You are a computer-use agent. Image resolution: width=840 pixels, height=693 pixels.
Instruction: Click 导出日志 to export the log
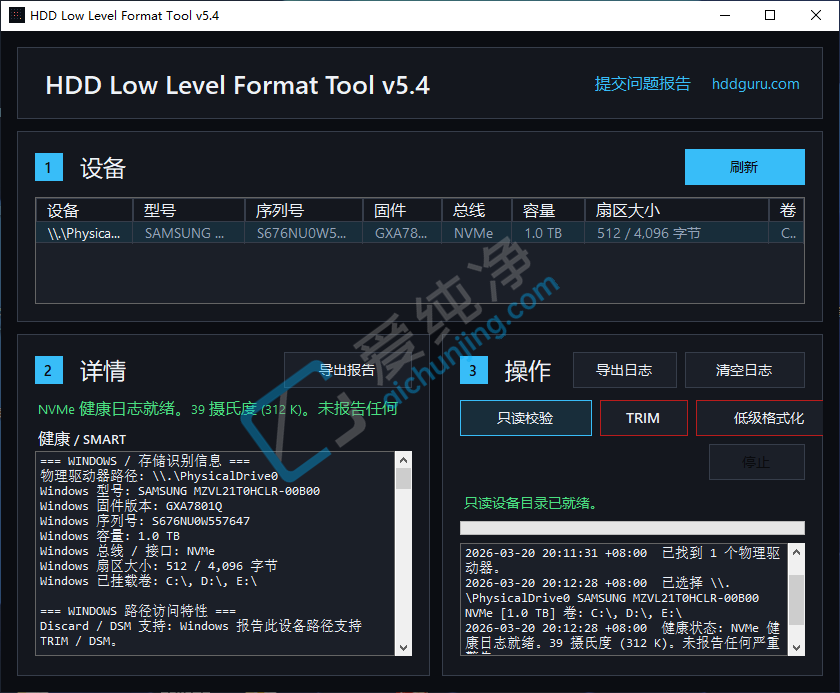point(625,370)
